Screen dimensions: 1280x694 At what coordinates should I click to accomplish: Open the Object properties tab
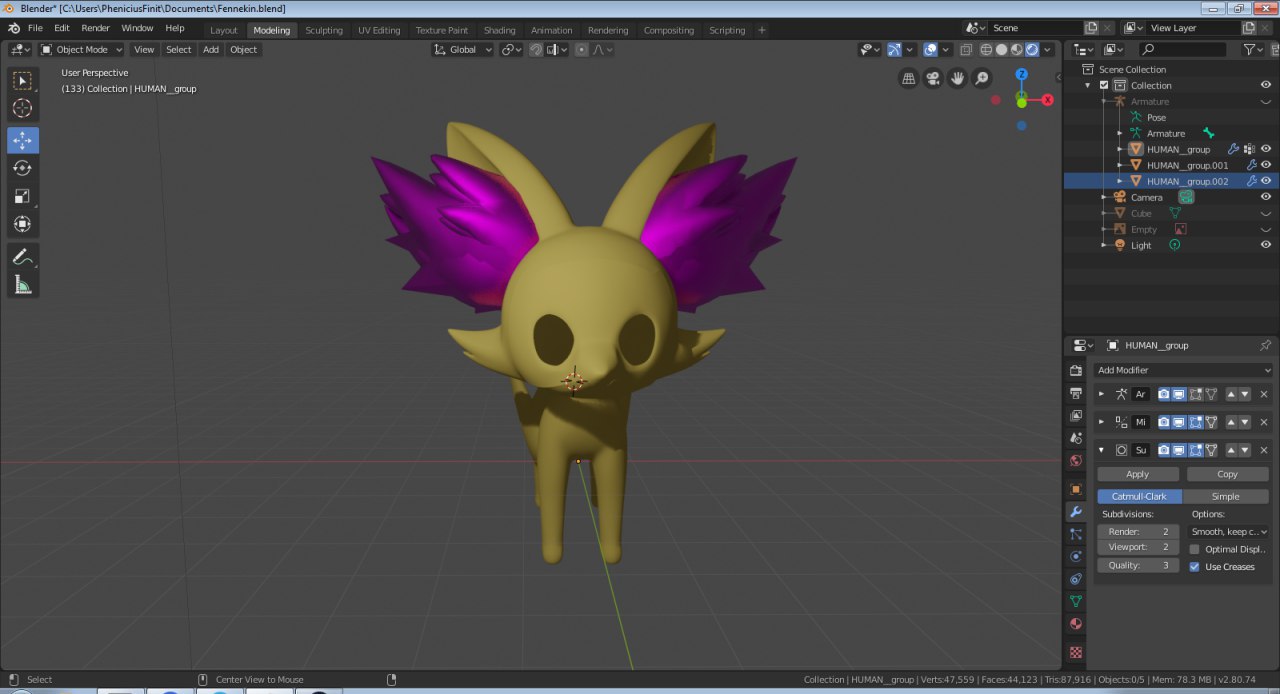[x=1076, y=489]
